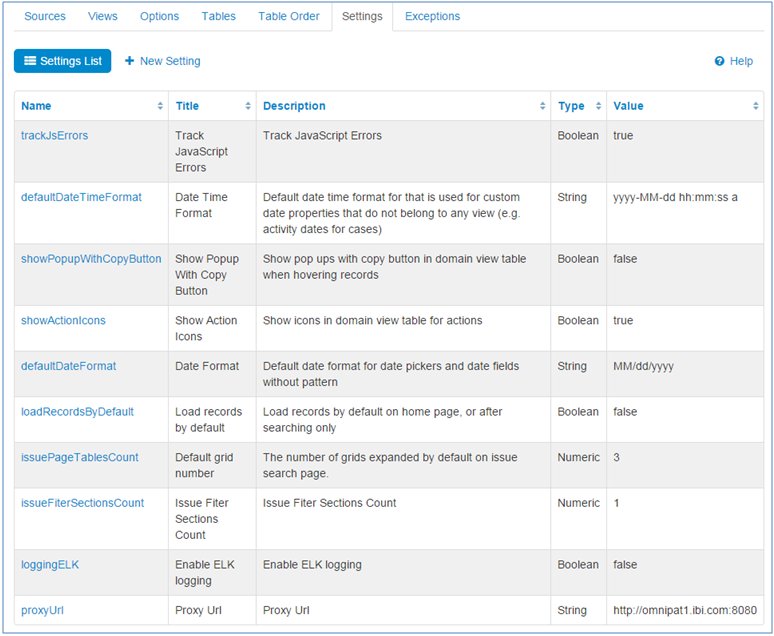
Task: Click the Help question mark icon
Action: click(719, 62)
